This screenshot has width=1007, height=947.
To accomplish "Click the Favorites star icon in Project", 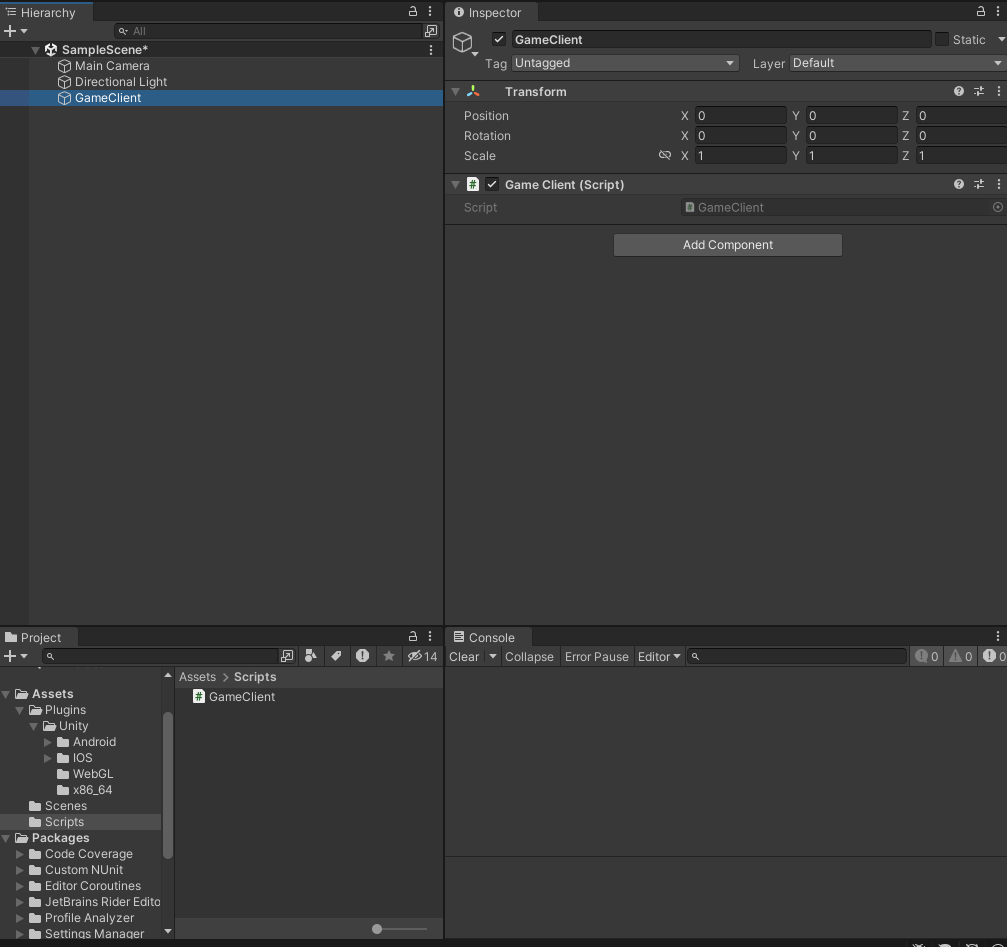I will [389, 656].
